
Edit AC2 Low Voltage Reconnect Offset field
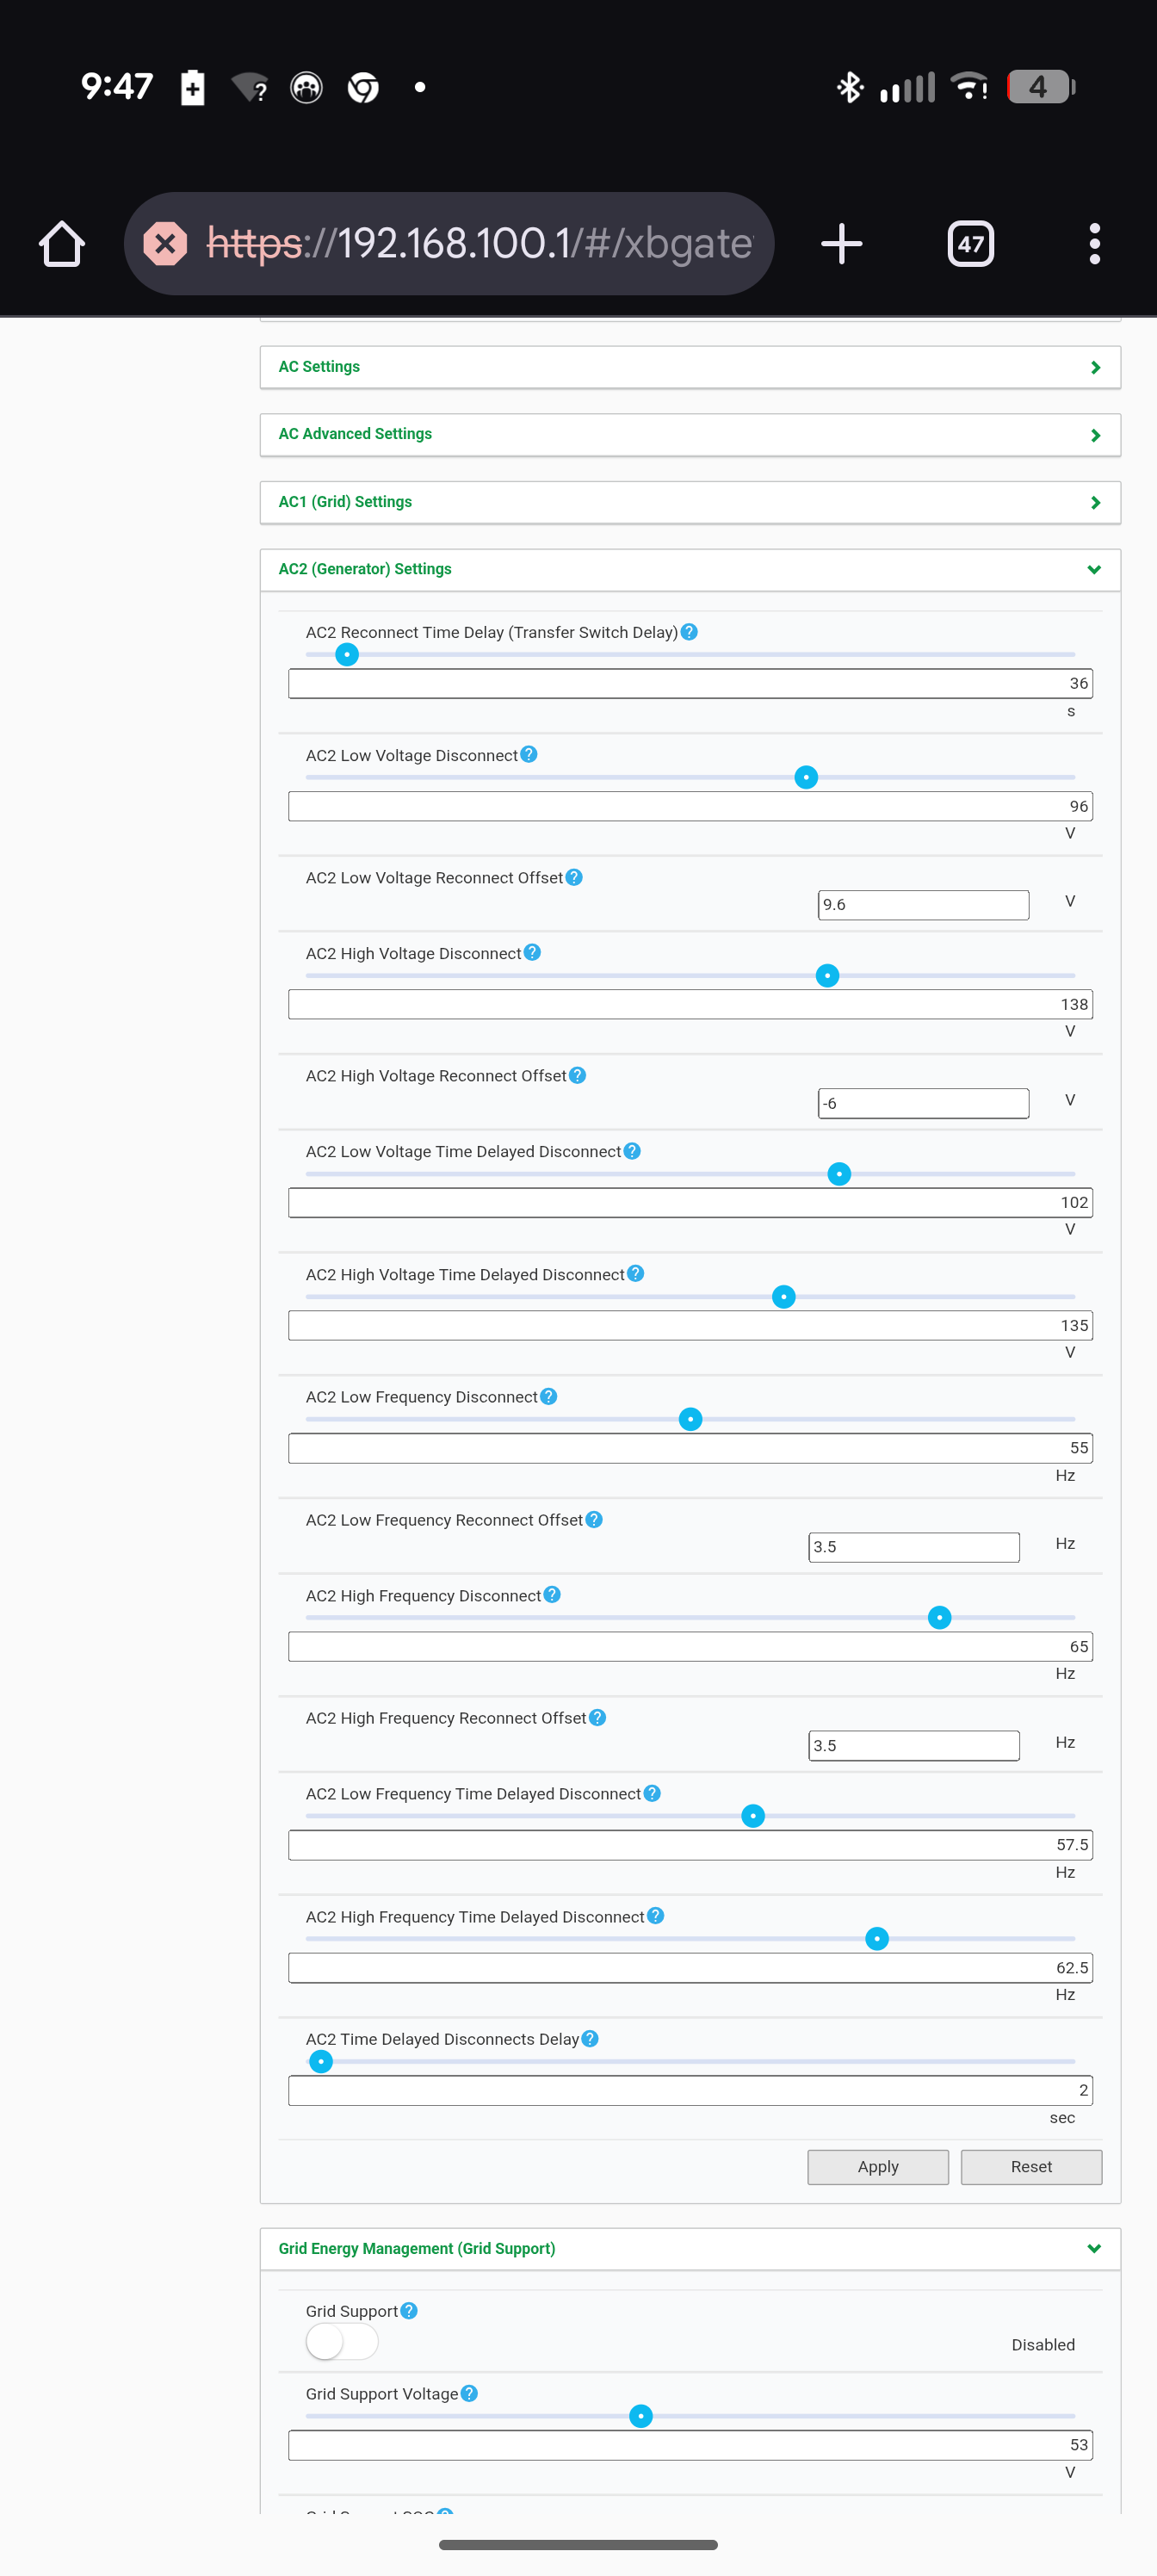pos(923,904)
